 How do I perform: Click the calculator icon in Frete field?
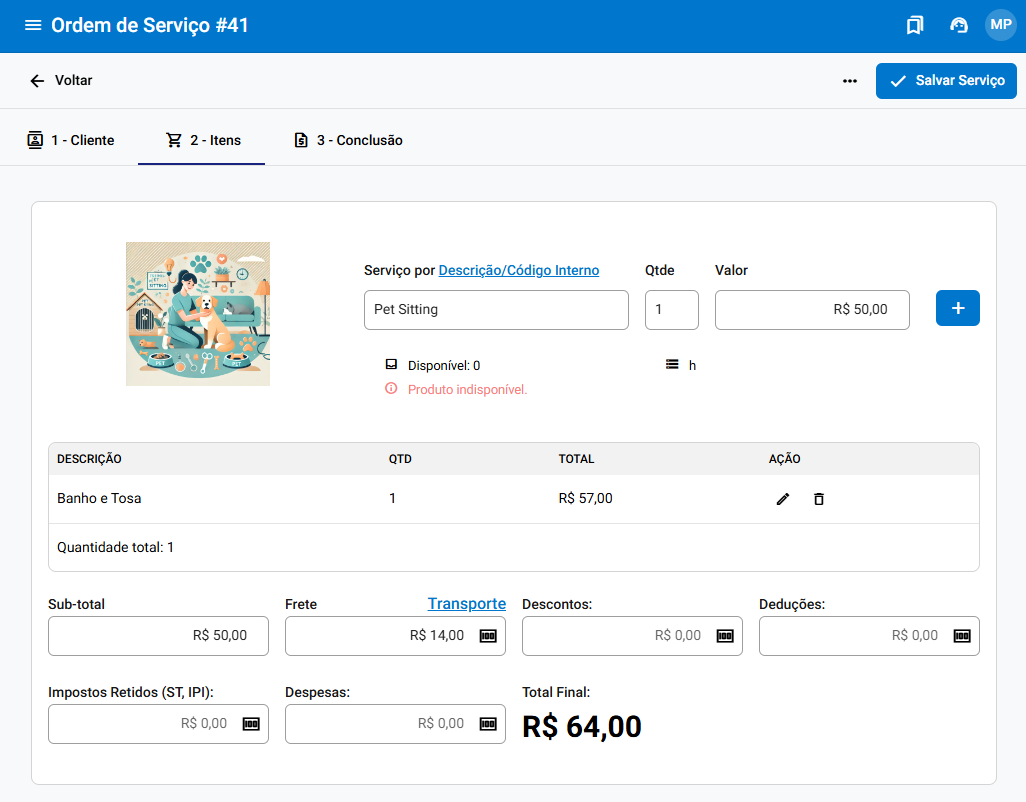488,636
